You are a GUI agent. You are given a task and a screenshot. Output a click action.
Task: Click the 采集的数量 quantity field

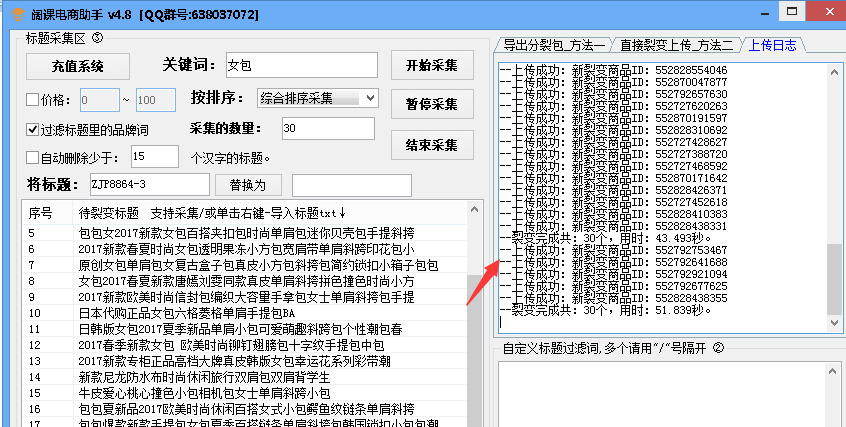click(327, 129)
